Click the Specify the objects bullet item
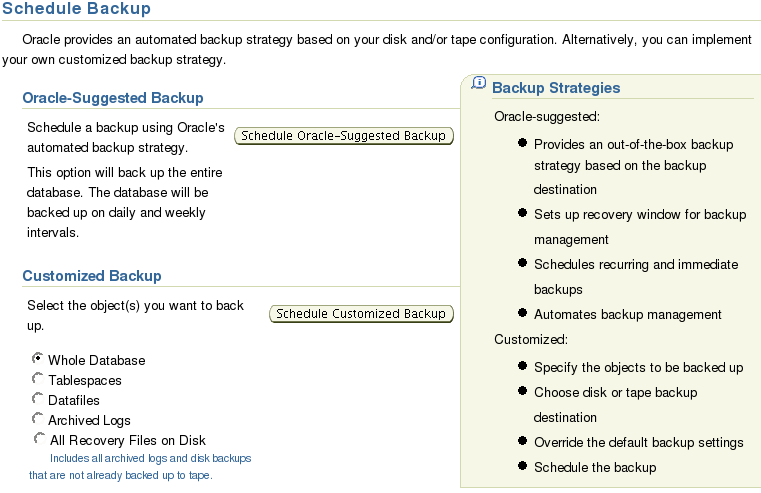Screen dimensions: 761x493 (x=639, y=367)
